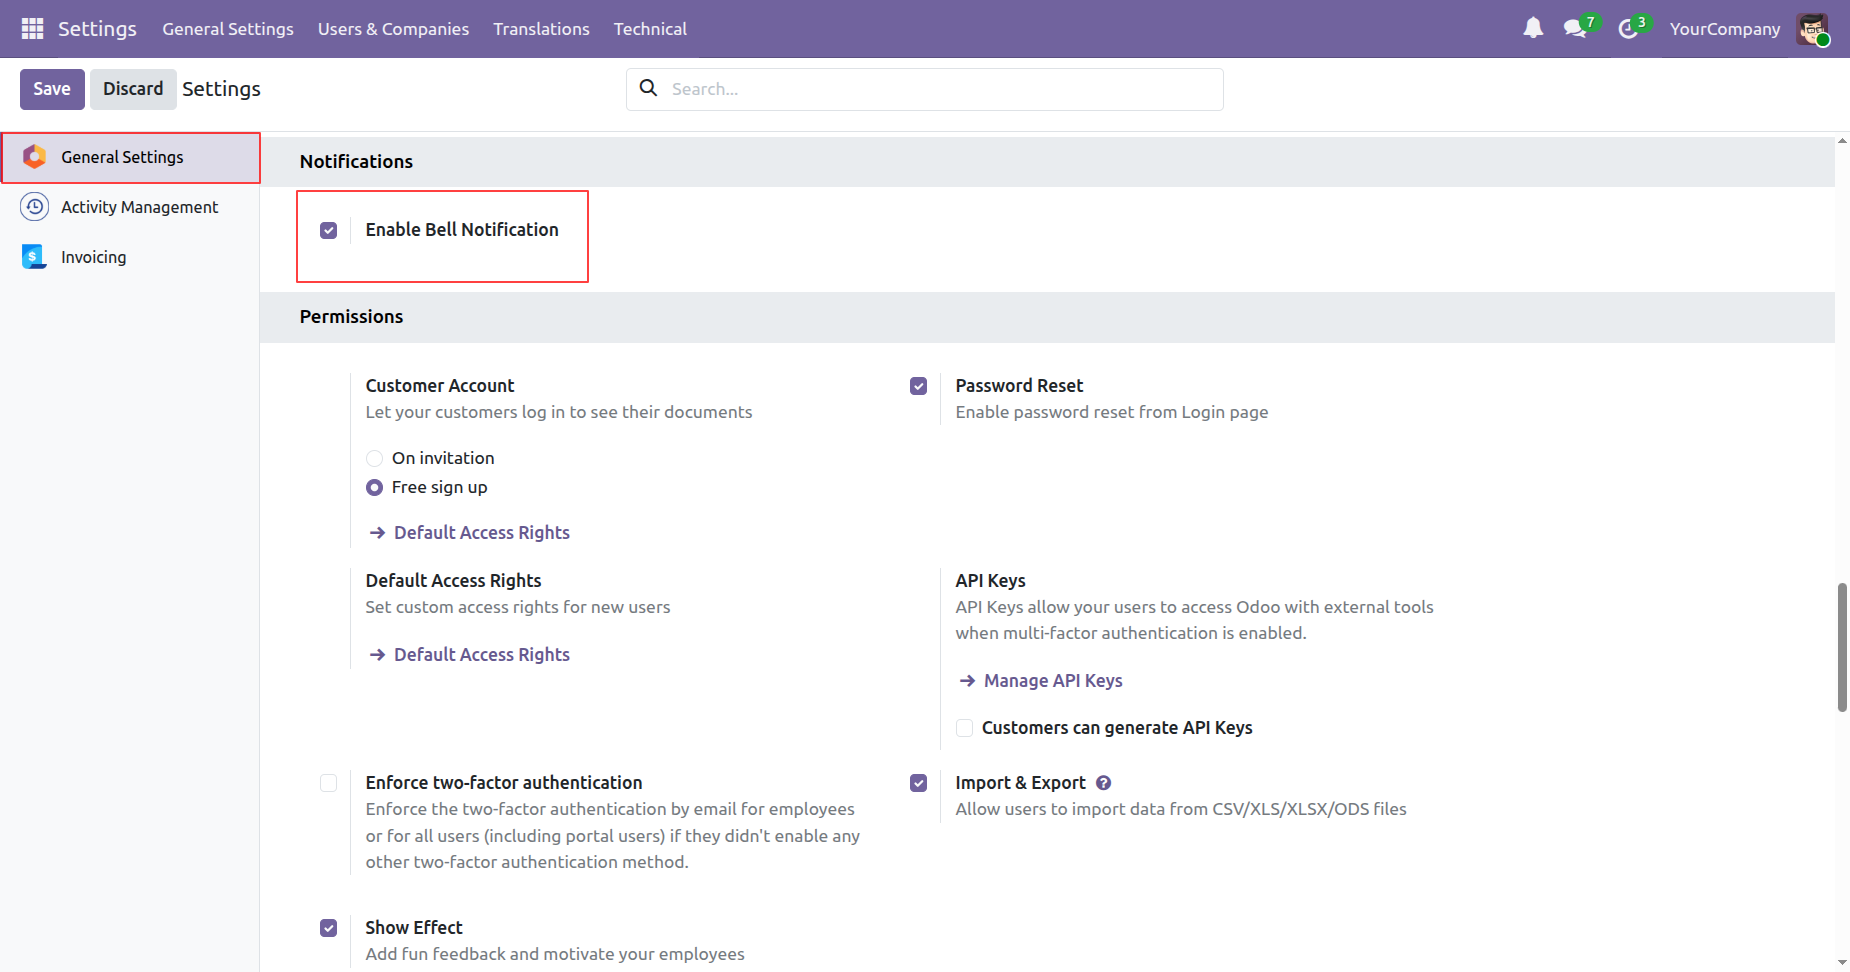Click the Settings app title
Viewport: 1850px width, 972px height.
click(97, 29)
